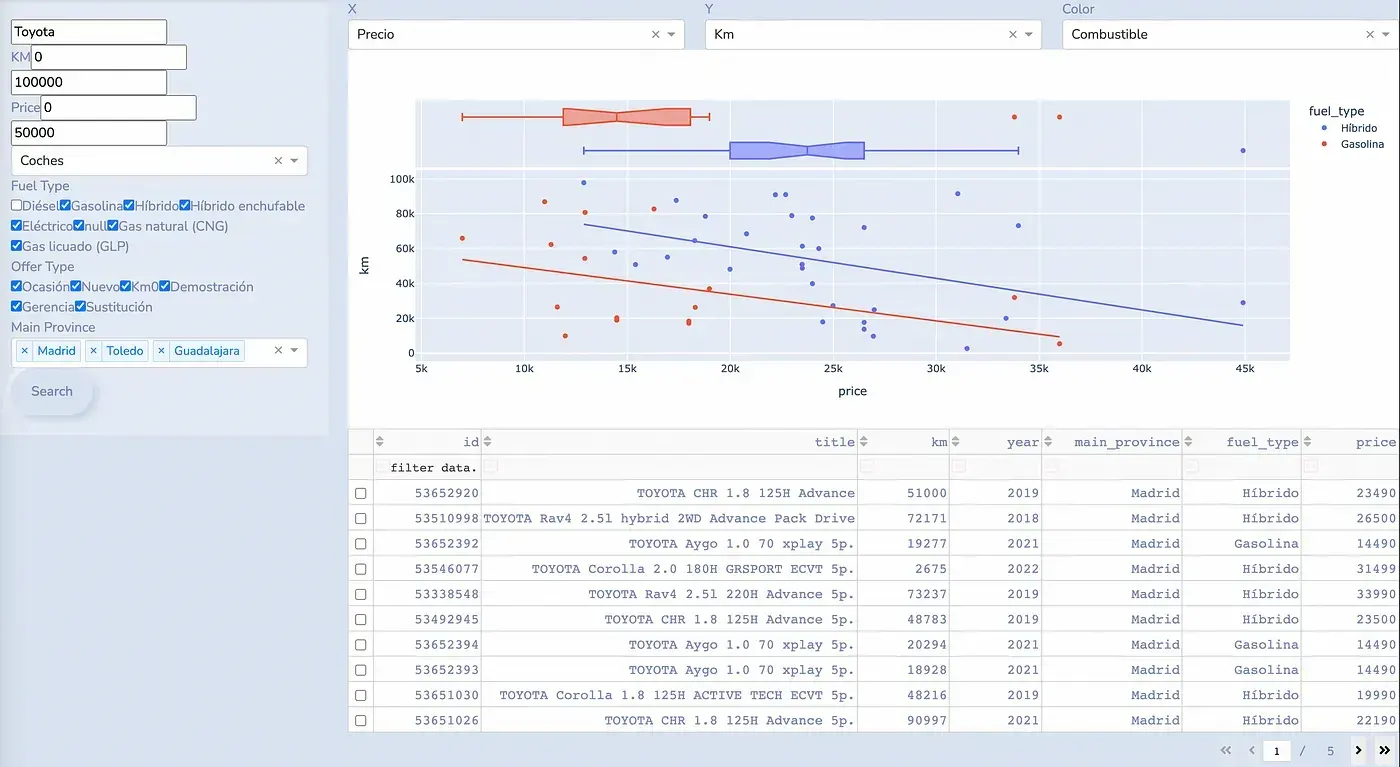Image resolution: width=1400 pixels, height=767 pixels.
Task: Click the Price maximum field showing 50000
Action: click(x=89, y=133)
